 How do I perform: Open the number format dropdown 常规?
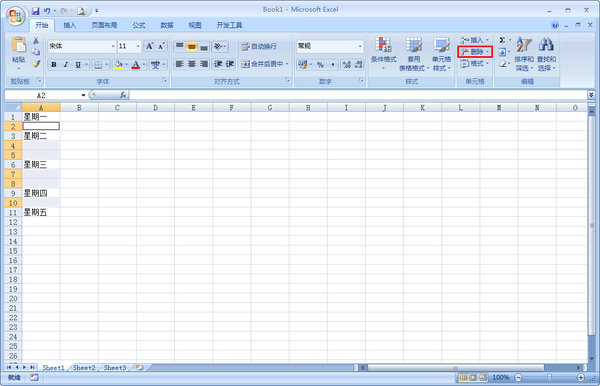360,46
